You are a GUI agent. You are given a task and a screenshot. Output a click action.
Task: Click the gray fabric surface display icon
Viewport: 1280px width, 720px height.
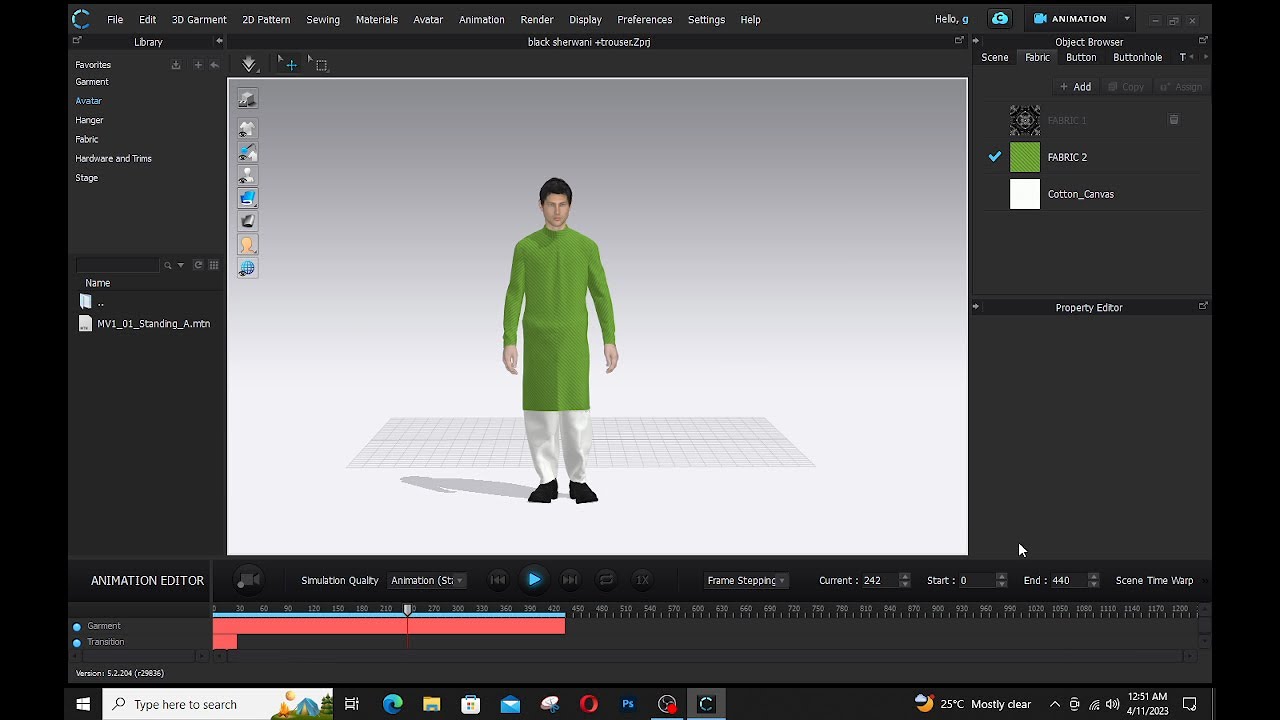pos(247,221)
